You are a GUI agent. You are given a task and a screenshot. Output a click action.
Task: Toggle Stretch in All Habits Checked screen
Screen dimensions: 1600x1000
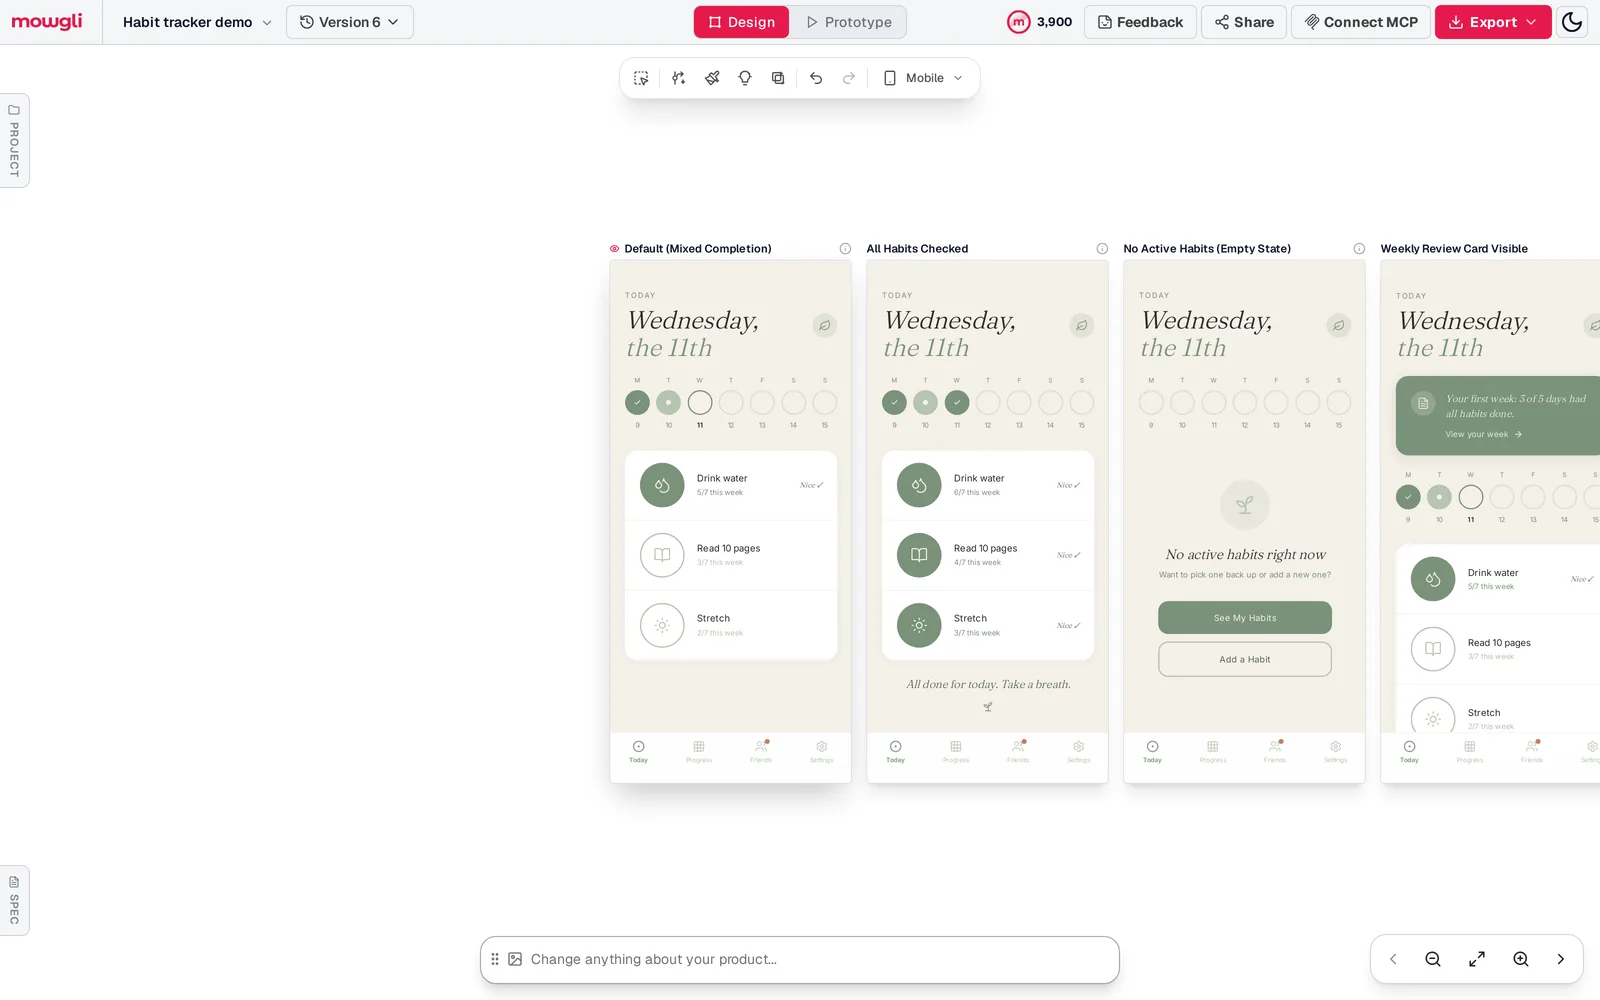(x=919, y=625)
